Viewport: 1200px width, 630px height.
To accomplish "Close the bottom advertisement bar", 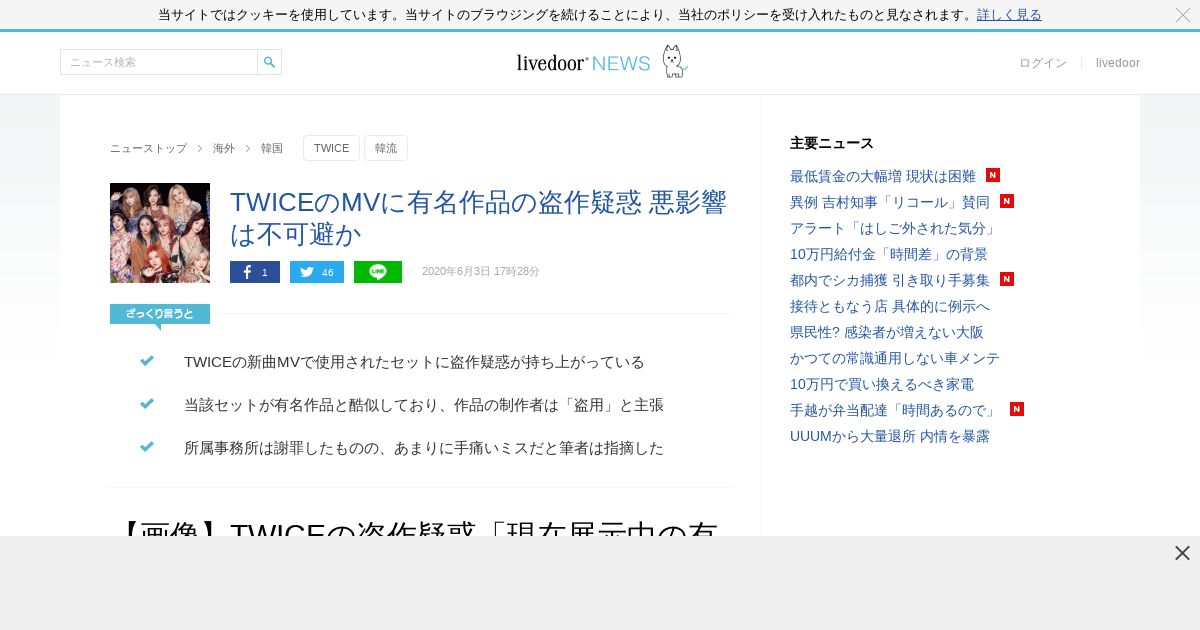I will (1182, 553).
